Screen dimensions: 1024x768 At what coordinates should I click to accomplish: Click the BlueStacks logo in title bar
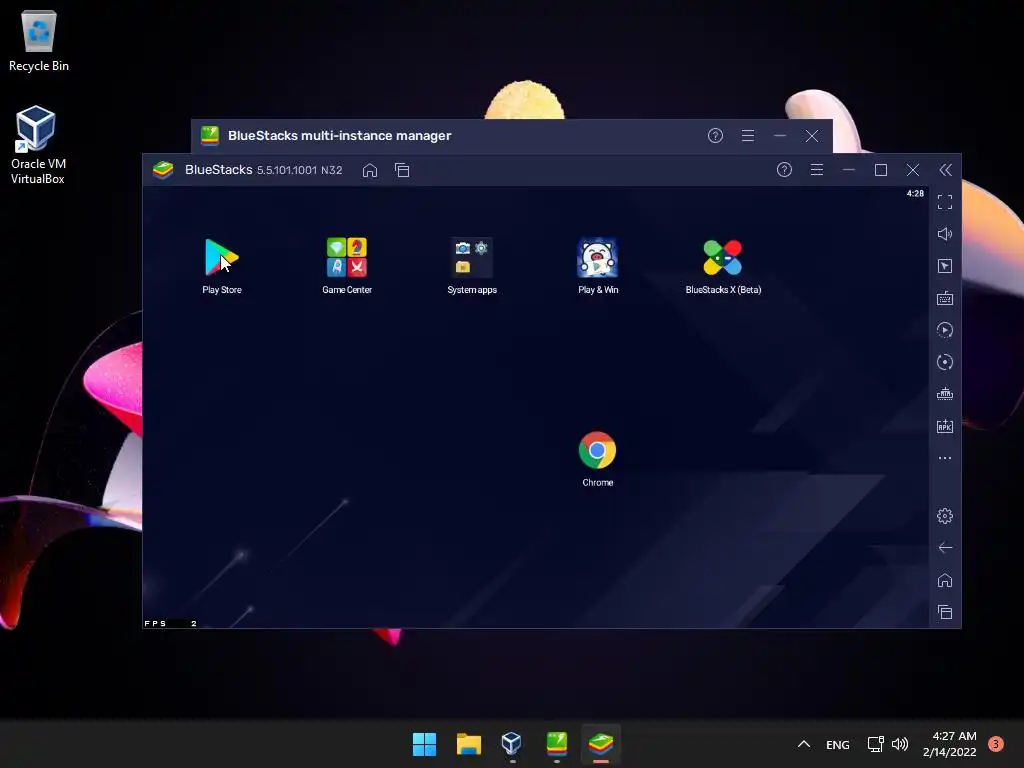point(163,170)
